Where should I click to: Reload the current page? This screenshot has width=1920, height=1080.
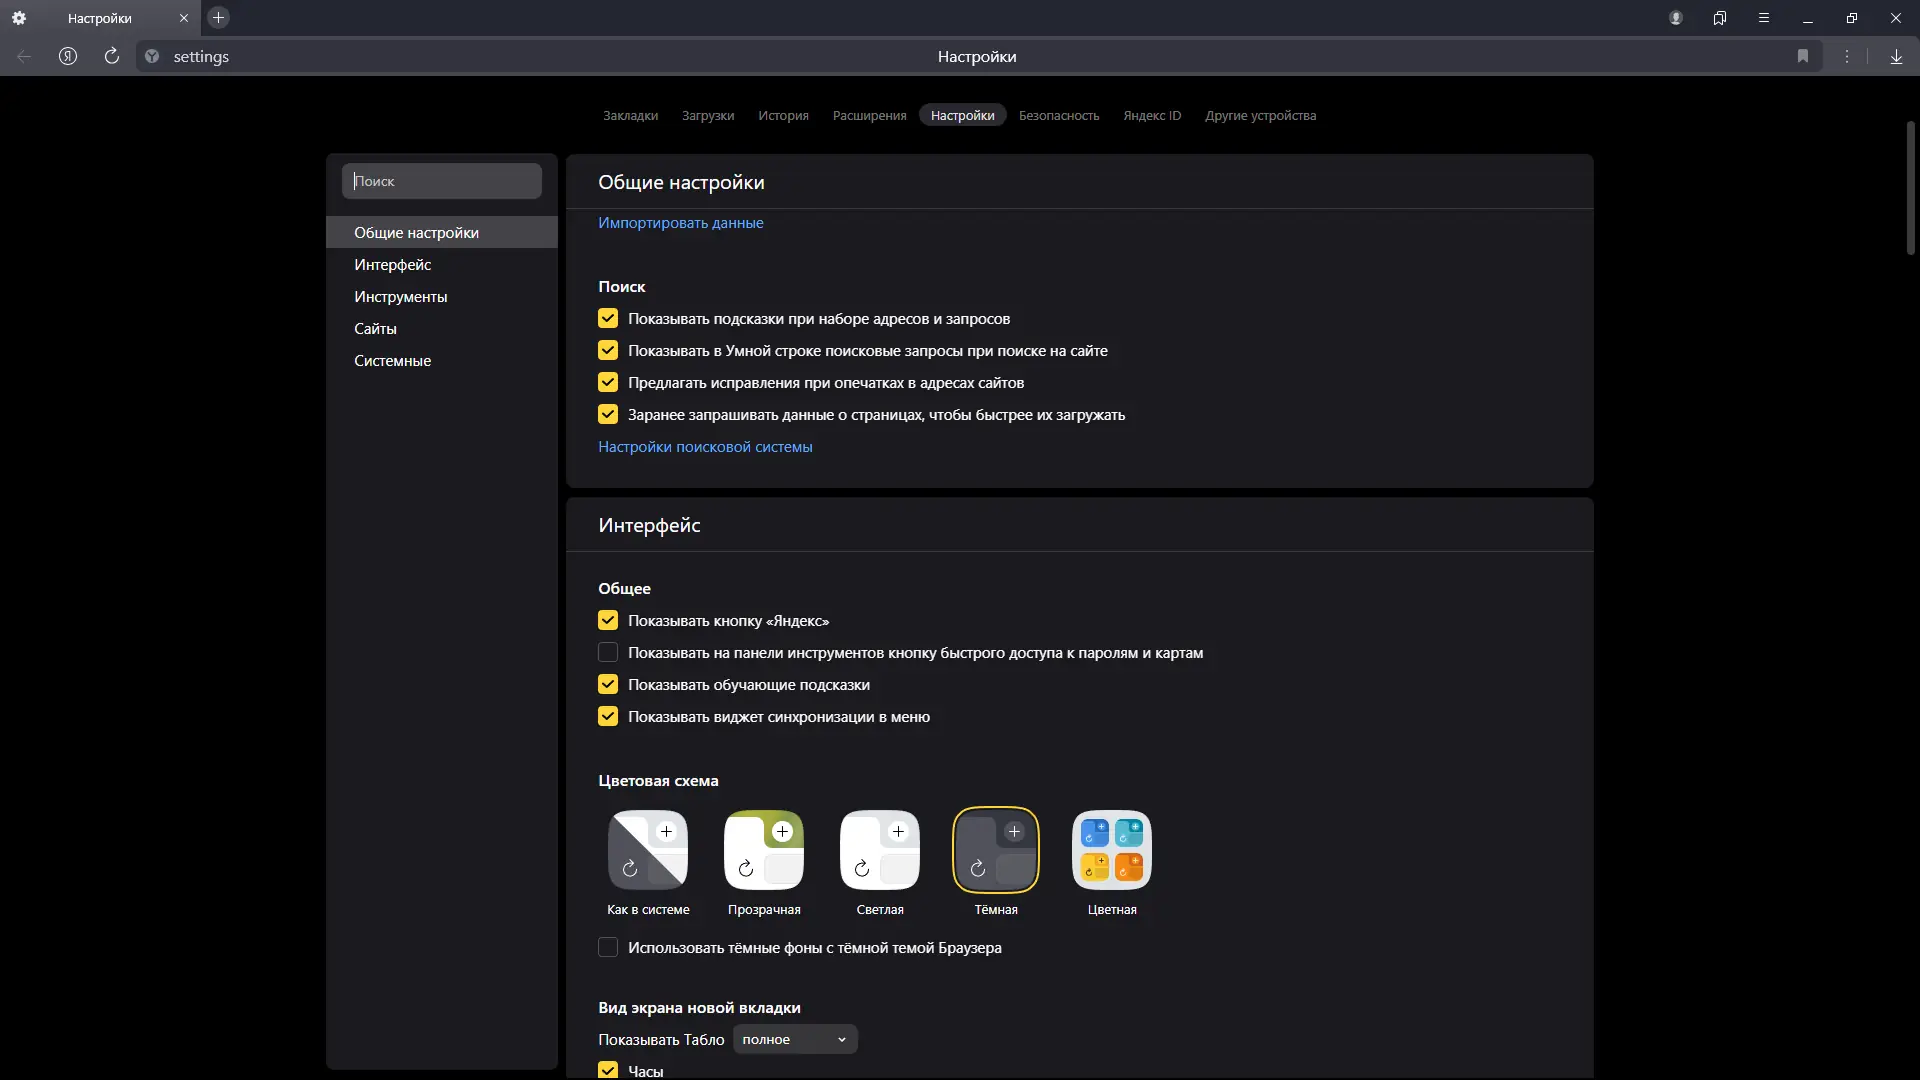(x=112, y=57)
